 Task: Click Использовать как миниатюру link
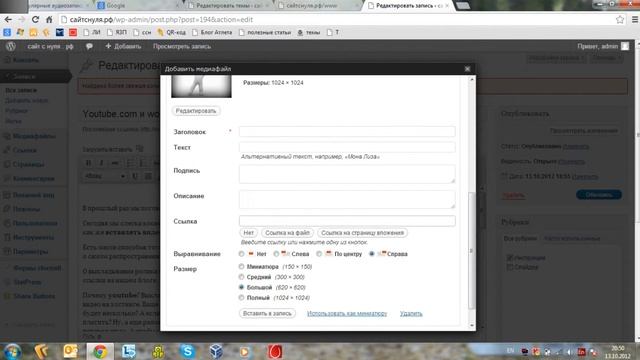[x=347, y=313]
